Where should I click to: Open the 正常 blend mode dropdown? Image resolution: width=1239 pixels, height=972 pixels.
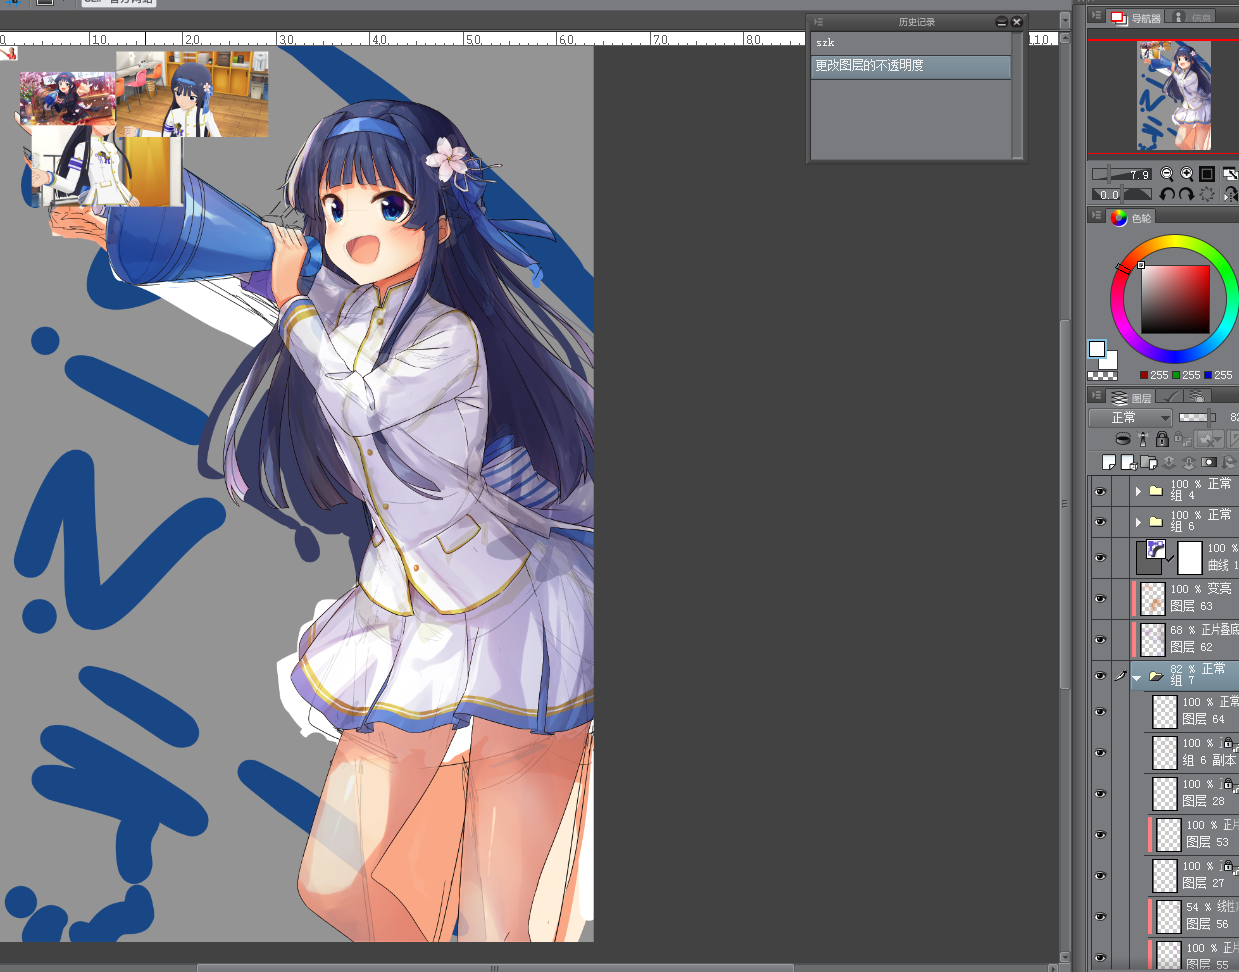[1130, 417]
